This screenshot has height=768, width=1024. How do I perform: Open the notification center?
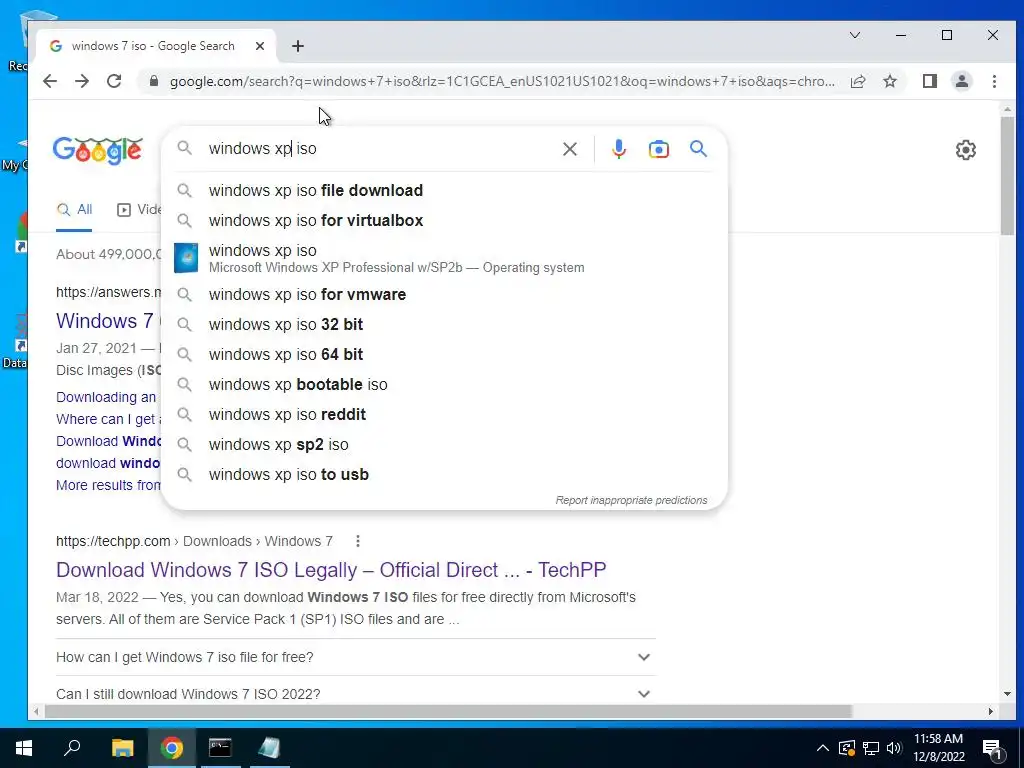pos(993,749)
